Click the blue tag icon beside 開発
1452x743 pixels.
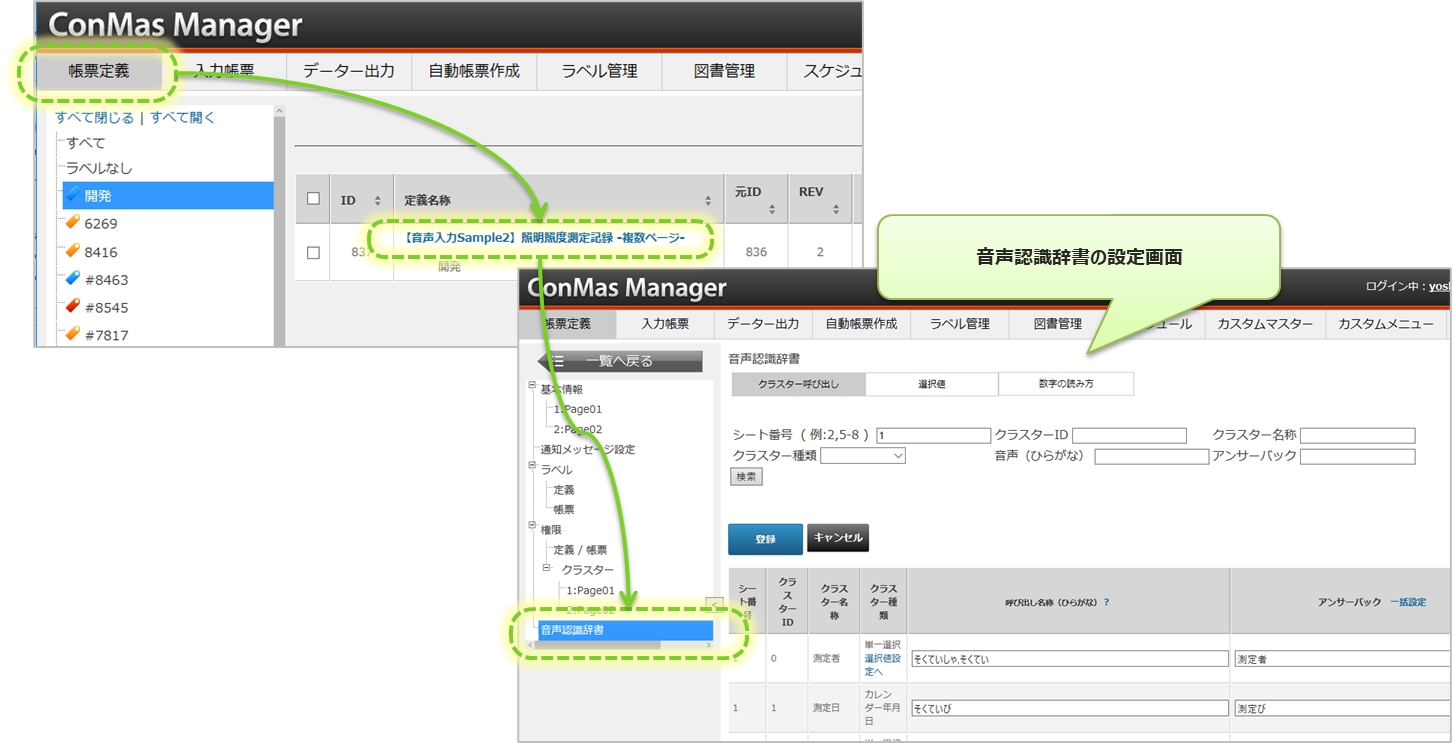click(73, 195)
